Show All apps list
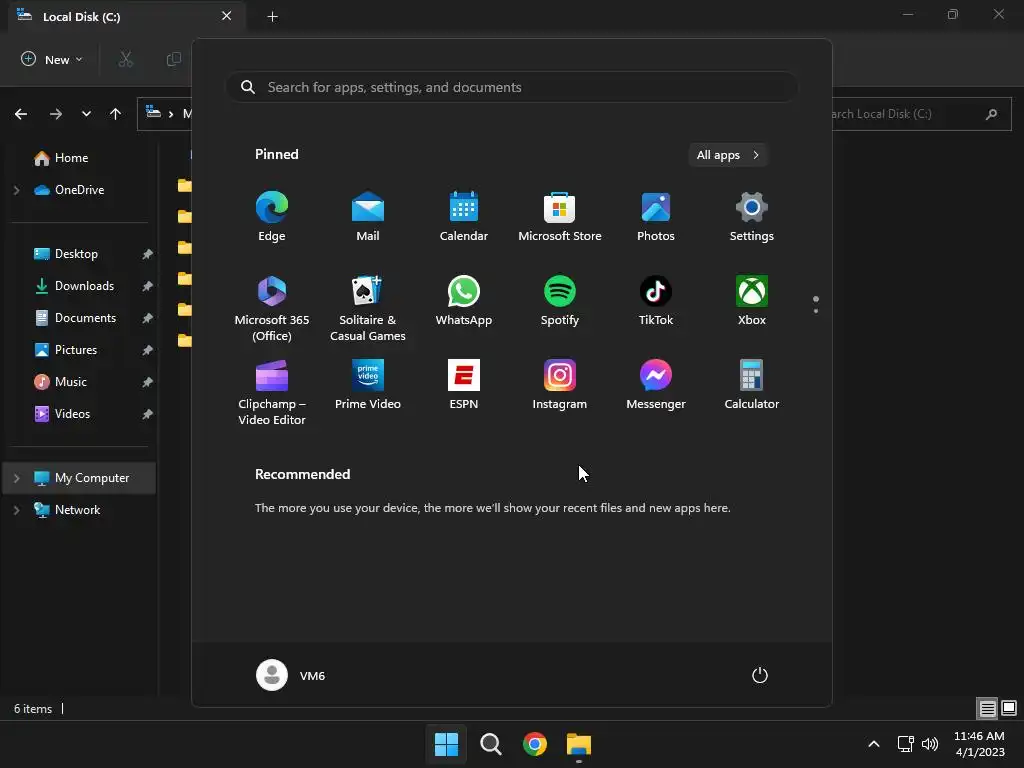 728,155
